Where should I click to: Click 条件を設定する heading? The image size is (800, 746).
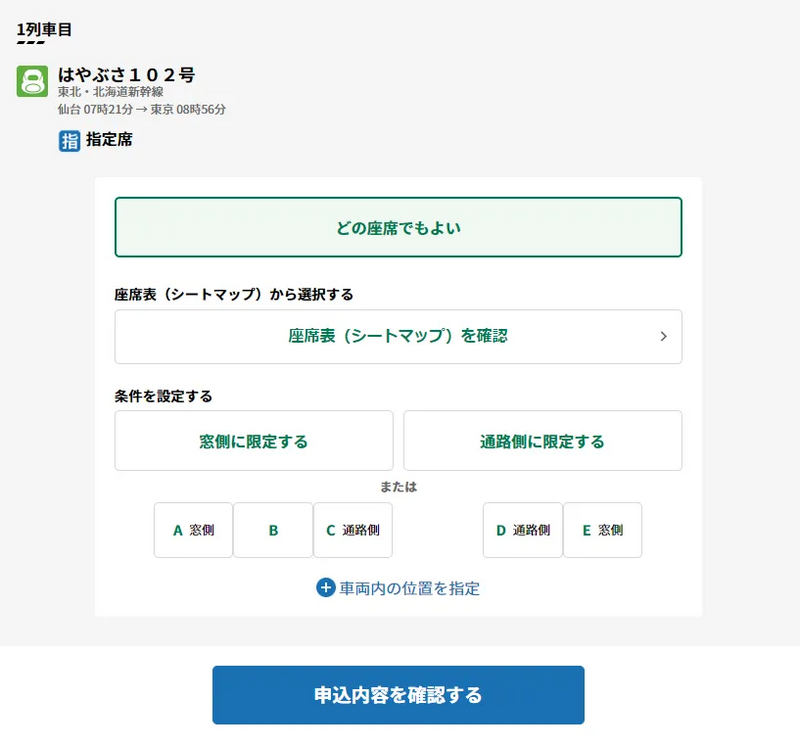pyautogui.click(x=163, y=396)
